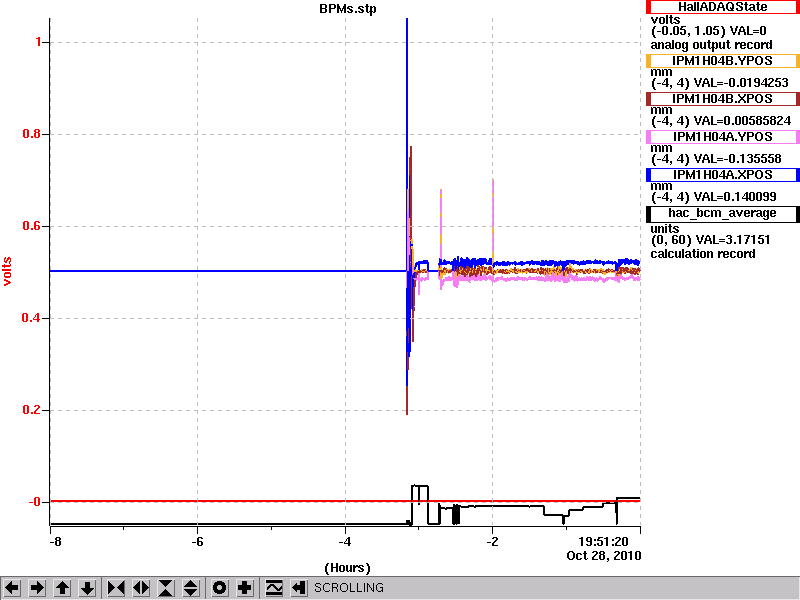The image size is (800, 600).
Task: Pan the plot right with right arrow
Action: tap(37, 588)
